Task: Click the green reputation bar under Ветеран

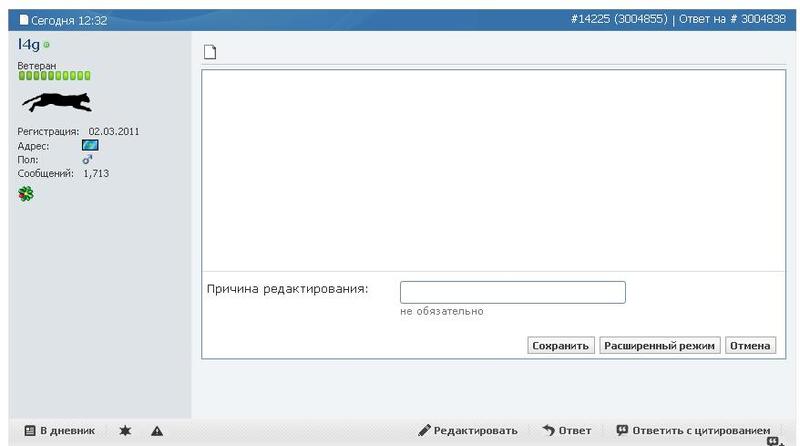Action: 54,75
